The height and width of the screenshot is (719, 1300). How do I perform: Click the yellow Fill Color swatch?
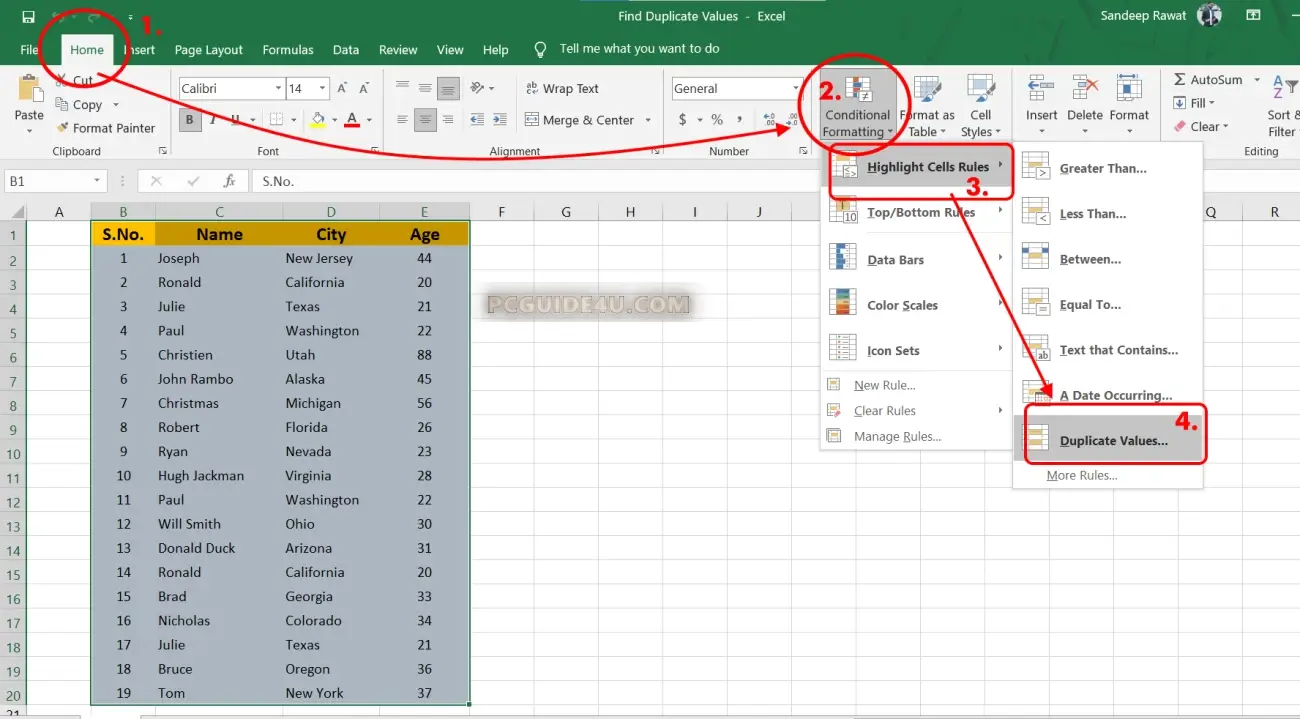pos(318,120)
